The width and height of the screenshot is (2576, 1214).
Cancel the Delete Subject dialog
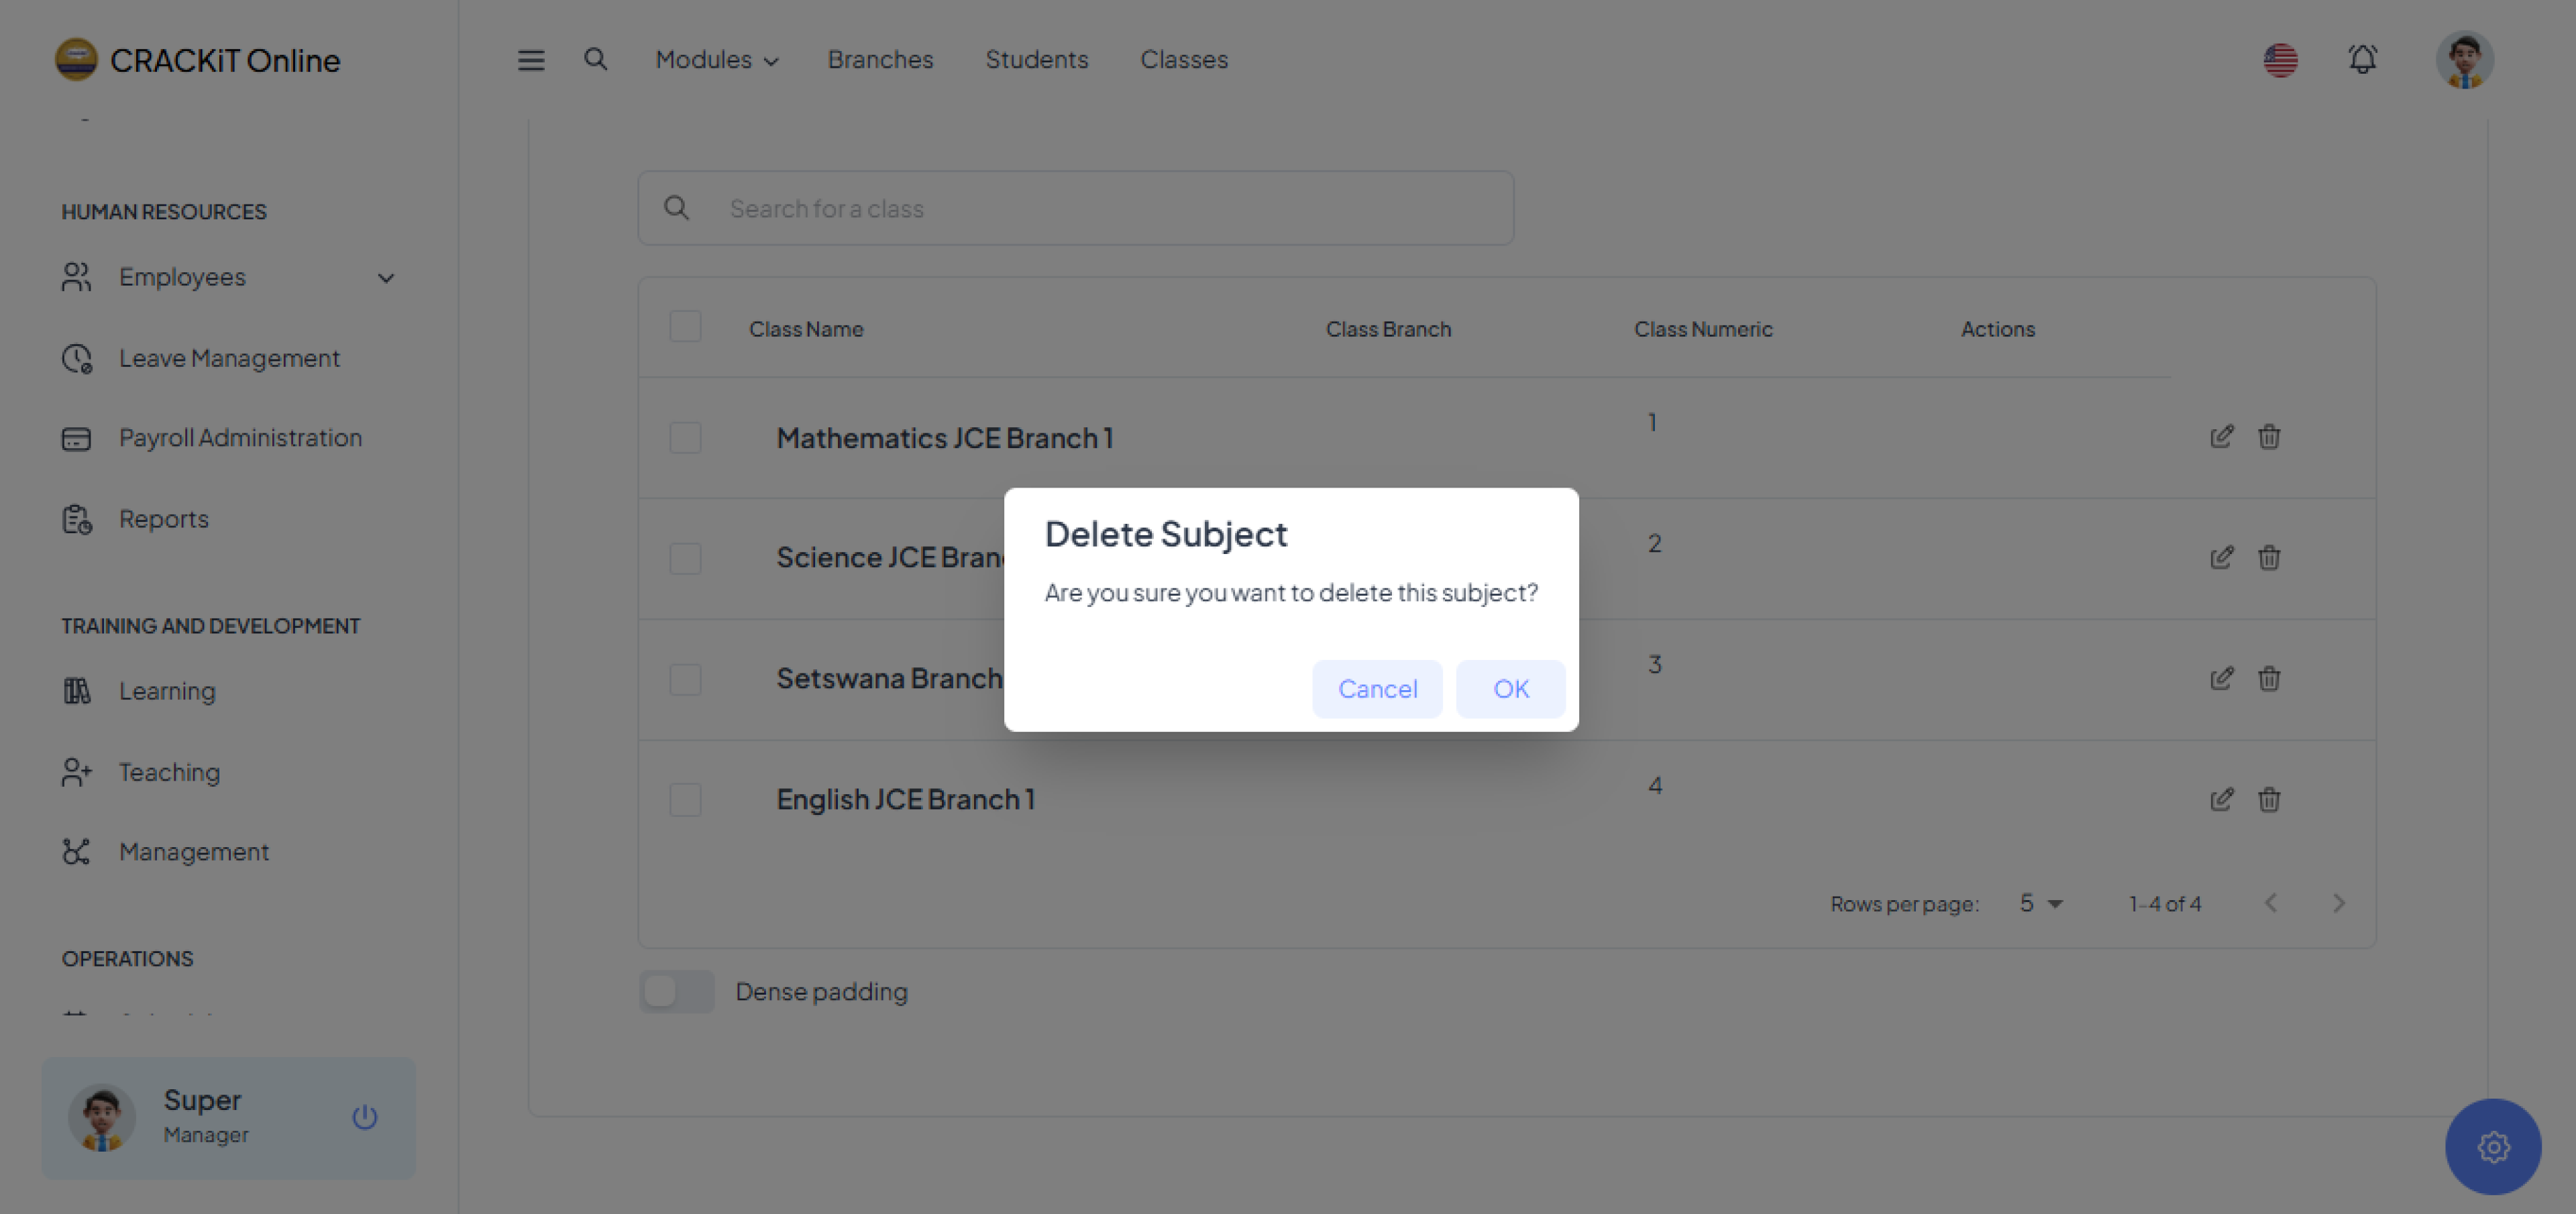pyautogui.click(x=1377, y=689)
